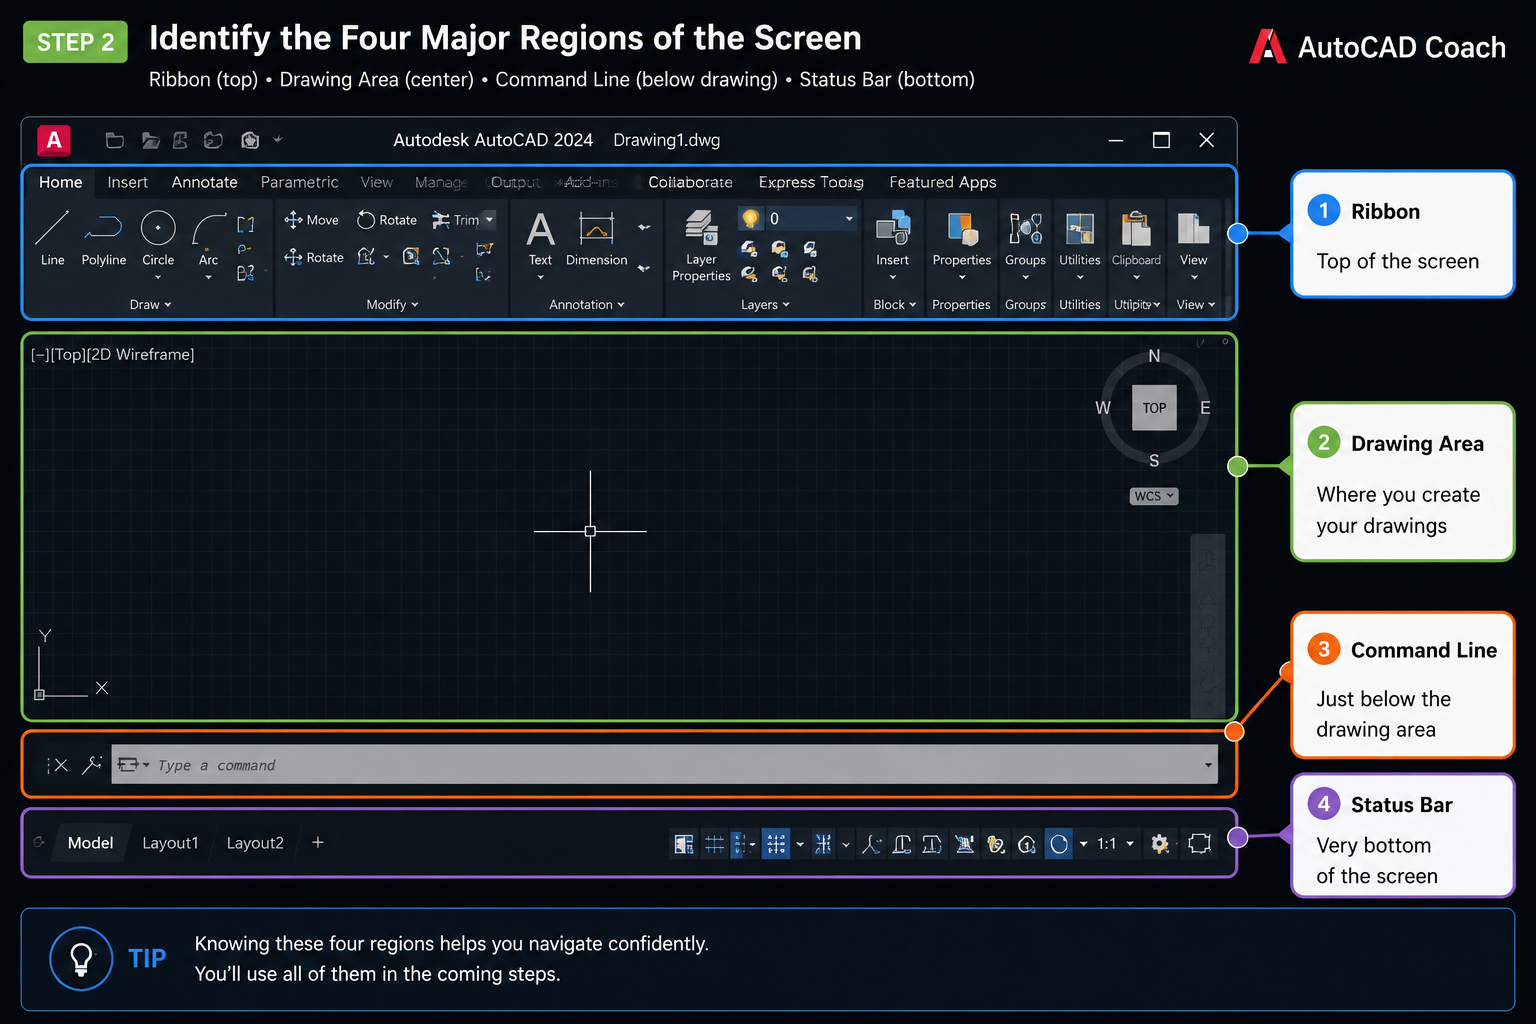Click the New file icon in quick access

pos(115,140)
